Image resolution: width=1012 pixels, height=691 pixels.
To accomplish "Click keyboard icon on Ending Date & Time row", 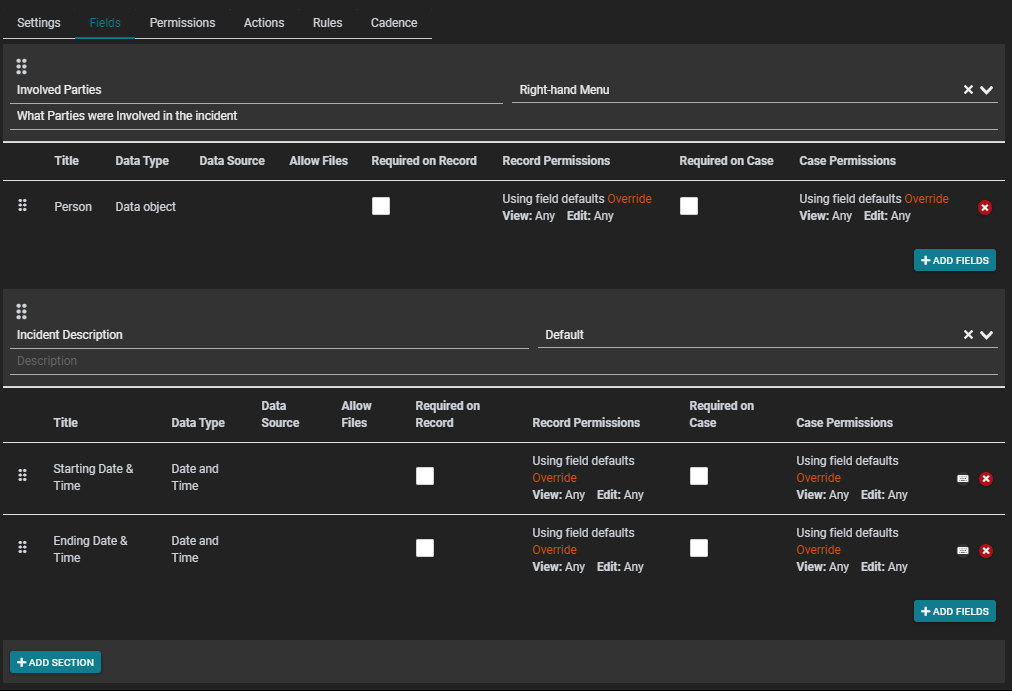I will point(962,550).
